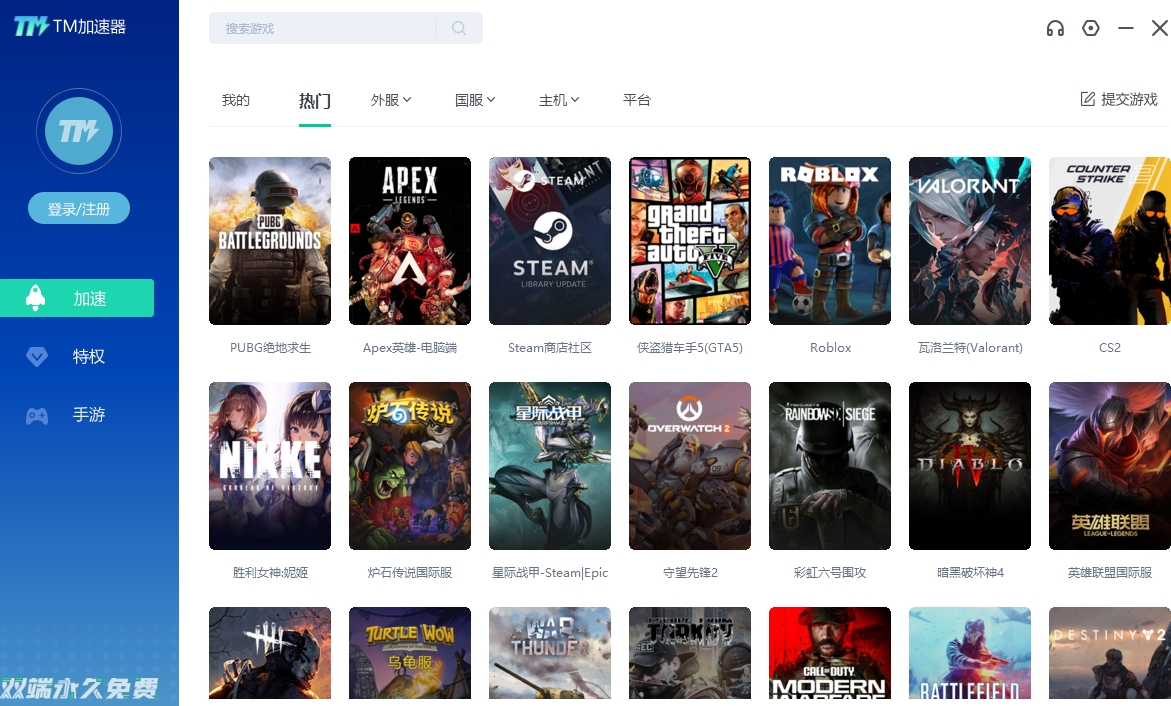Select 加速 in the sidebar
This screenshot has height=706, width=1171.
pyautogui.click(x=77, y=298)
